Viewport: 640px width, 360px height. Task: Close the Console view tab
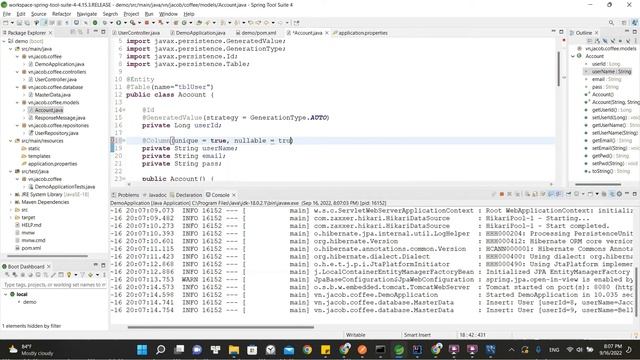[x=234, y=195]
